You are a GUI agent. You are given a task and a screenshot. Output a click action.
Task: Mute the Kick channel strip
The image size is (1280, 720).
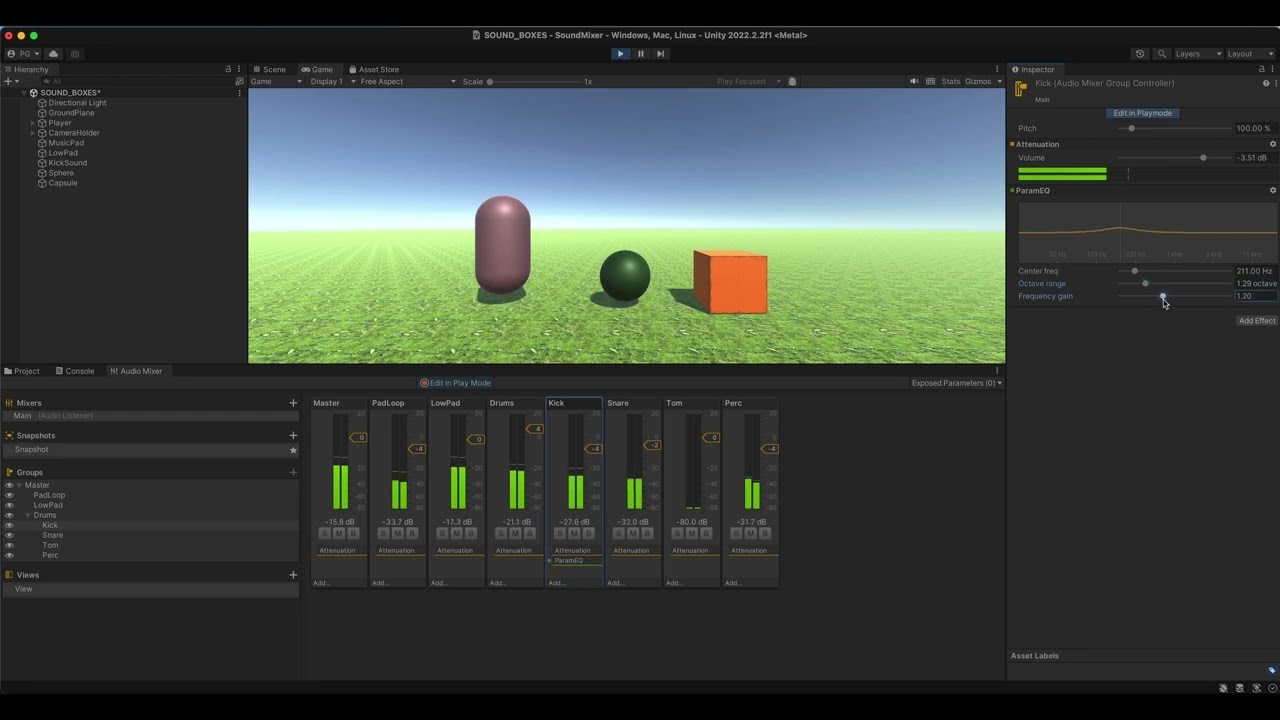[x=574, y=534]
